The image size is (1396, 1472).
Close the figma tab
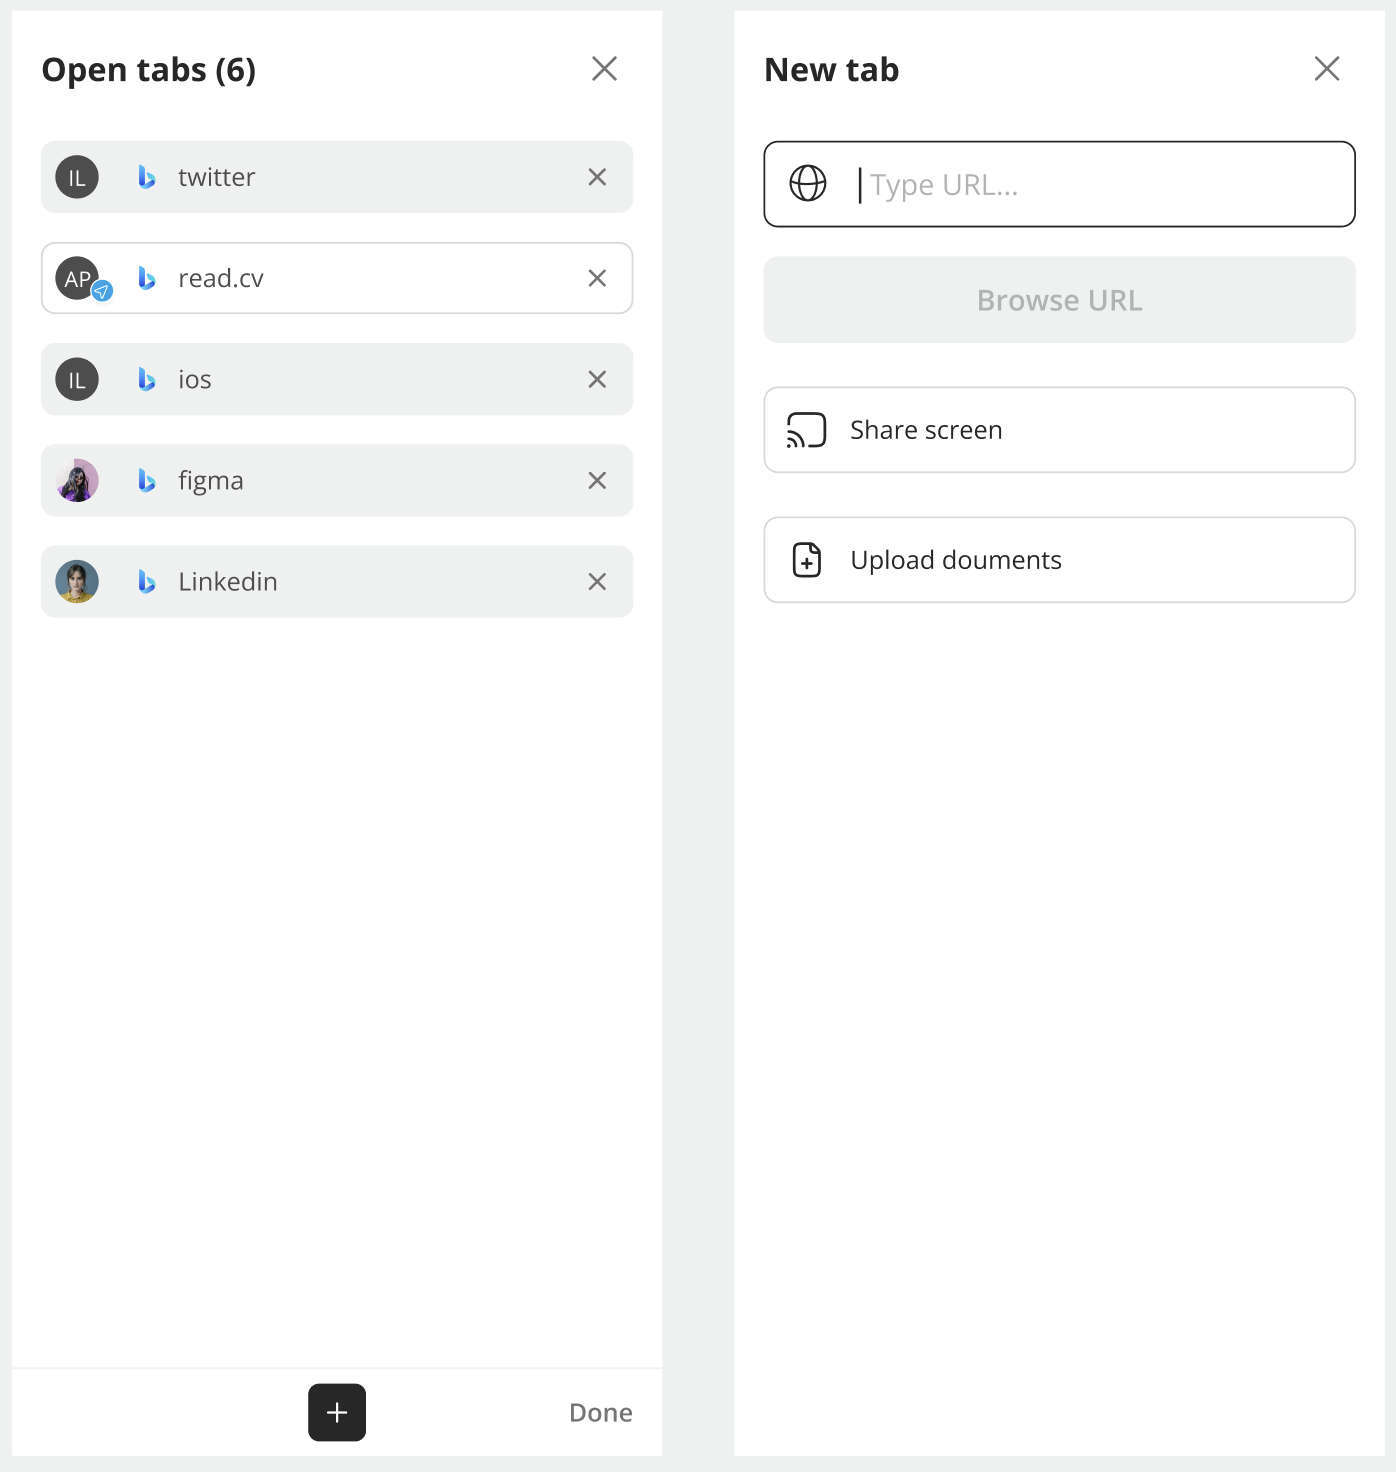click(597, 481)
